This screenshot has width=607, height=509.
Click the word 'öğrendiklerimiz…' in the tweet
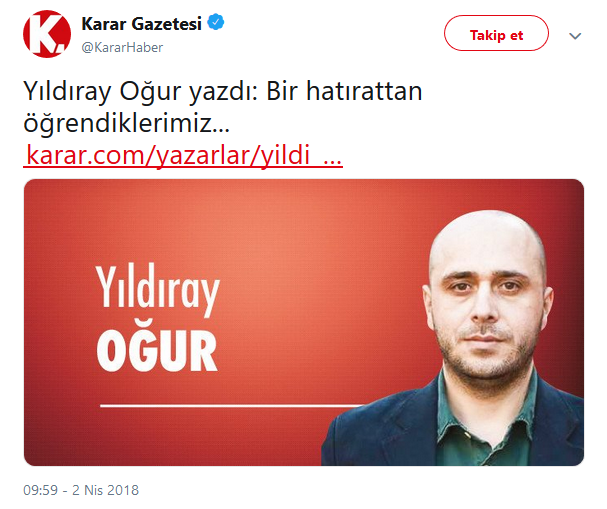127,122
